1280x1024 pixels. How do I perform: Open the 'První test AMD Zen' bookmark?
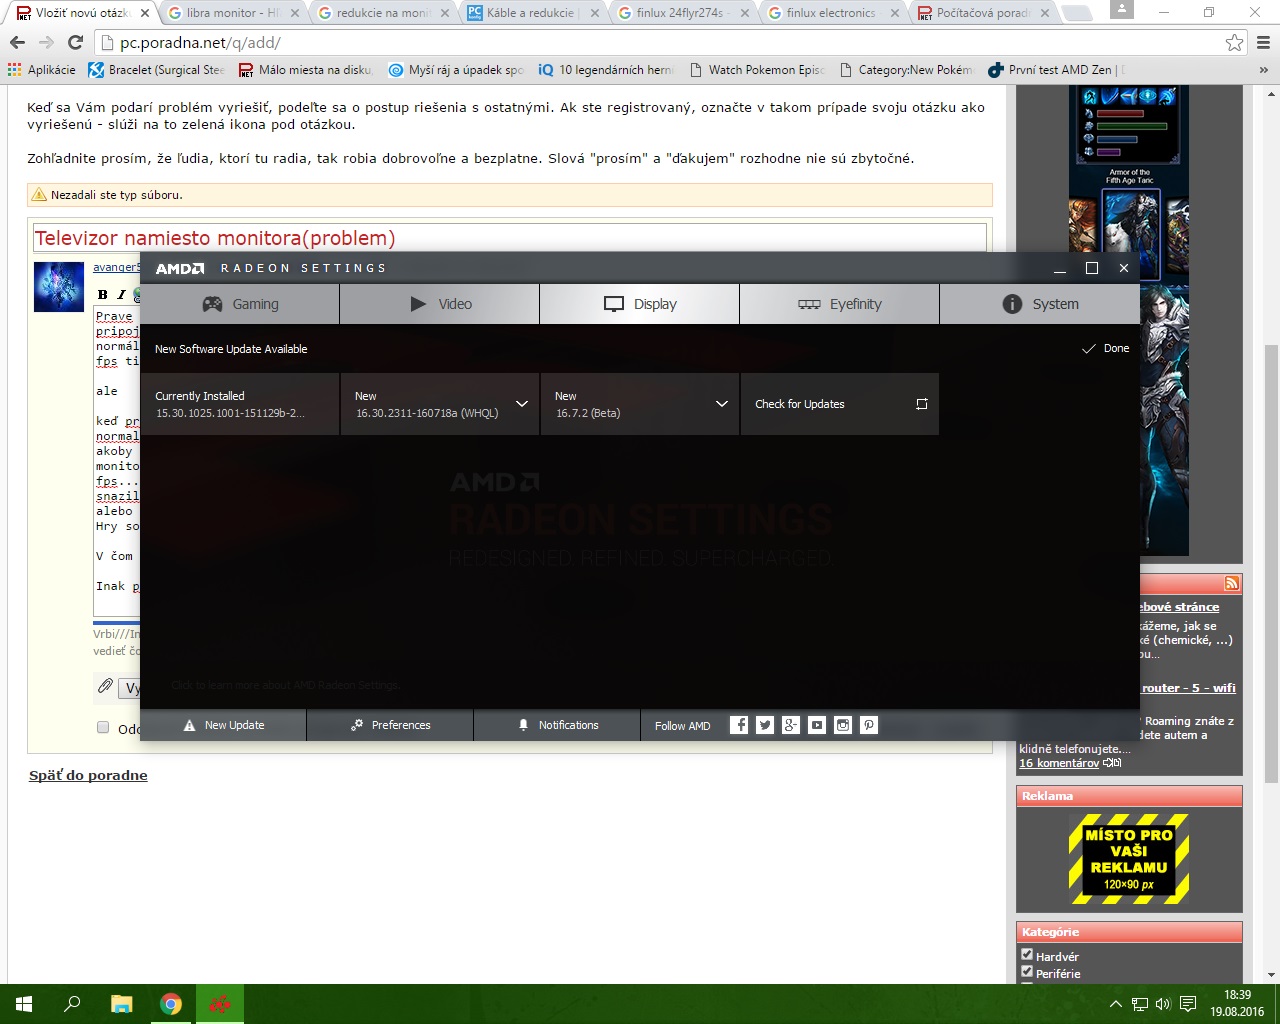(x=1056, y=70)
